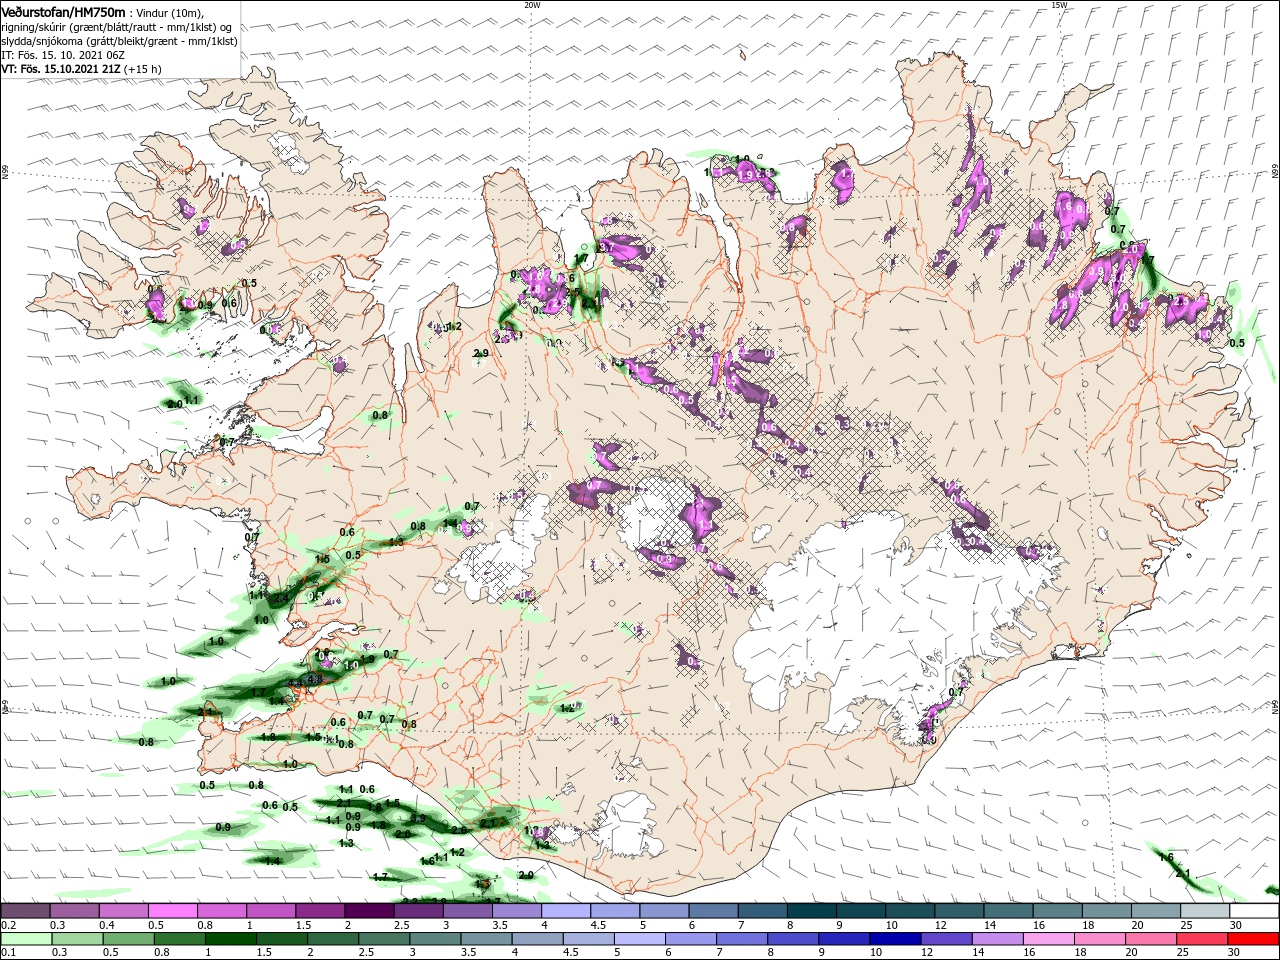Image resolution: width=1280 pixels, height=960 pixels.
Task: Click the '(+15 h)' forecast offset text
Action: click(143, 69)
